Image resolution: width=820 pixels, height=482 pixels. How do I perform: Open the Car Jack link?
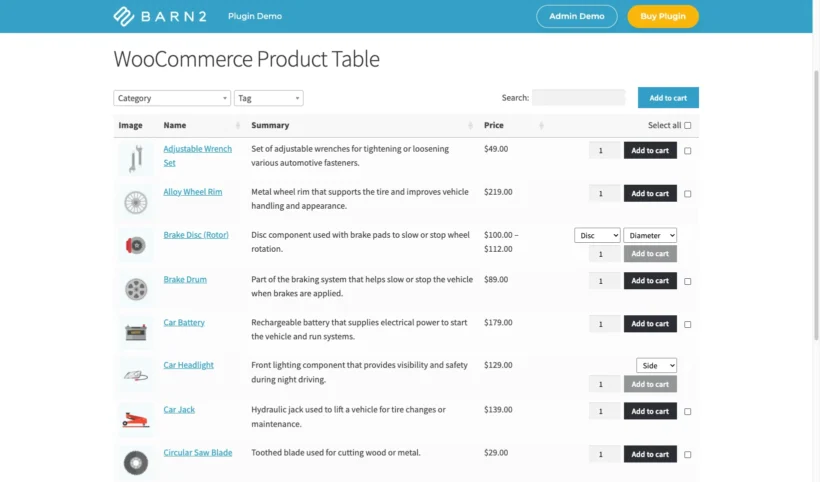click(x=179, y=409)
